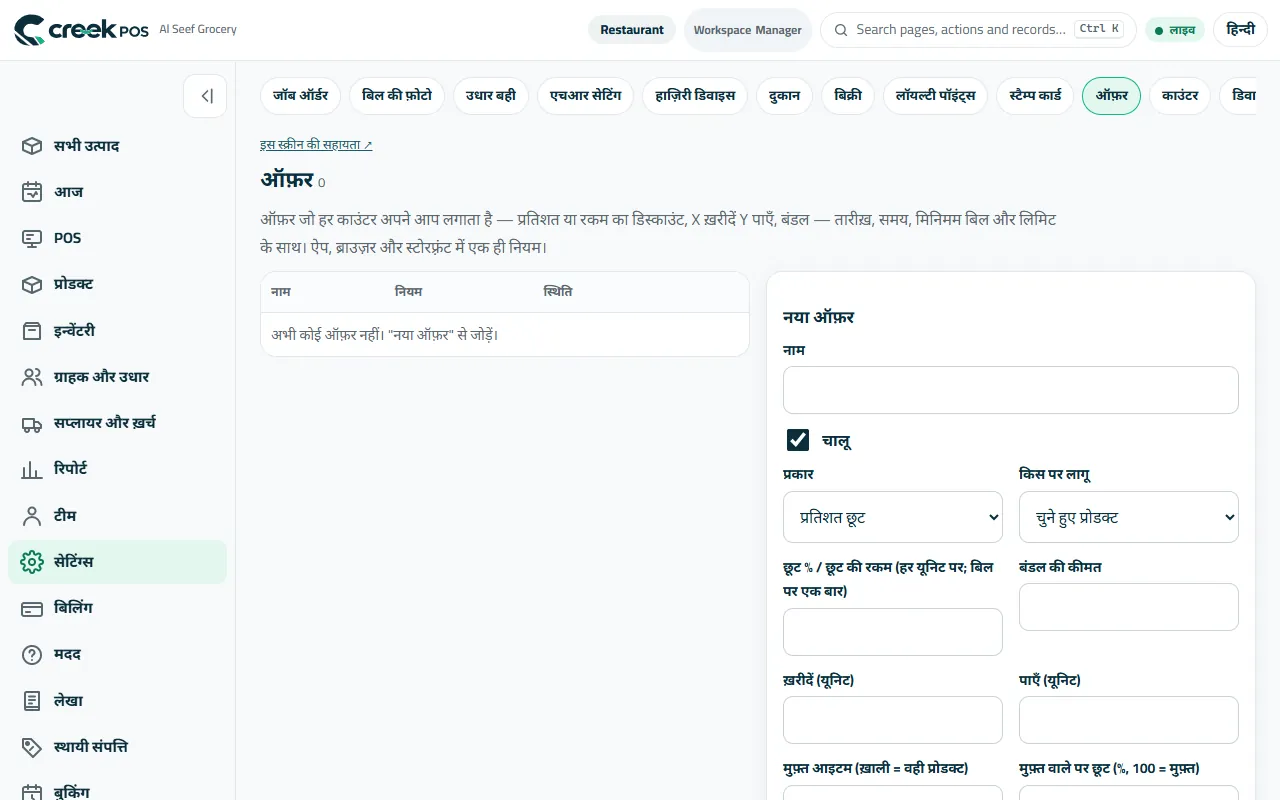Open the प्रकार dropdown showing प्रतिशत छूट
Viewport: 1280px width, 800px height.
(x=893, y=517)
